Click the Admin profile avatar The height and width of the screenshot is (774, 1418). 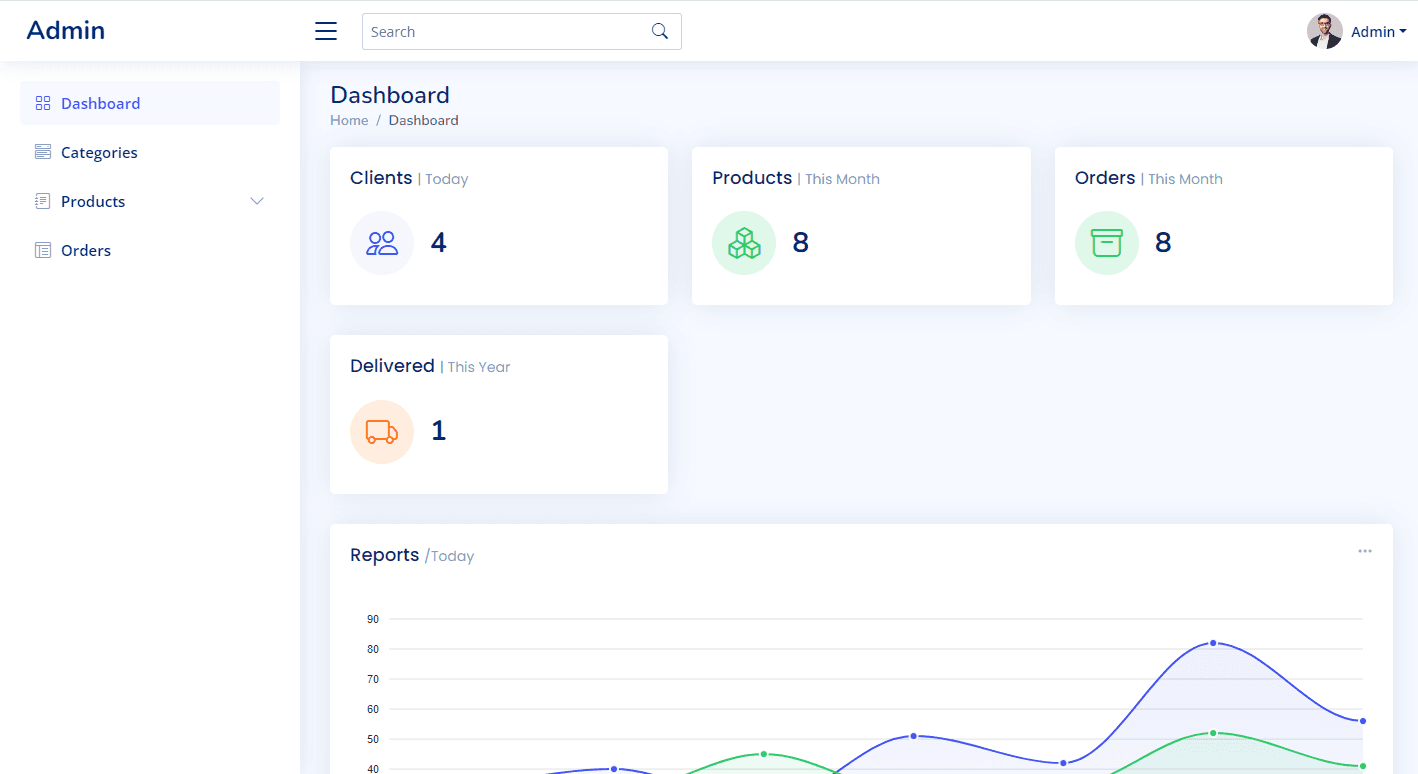1325,31
